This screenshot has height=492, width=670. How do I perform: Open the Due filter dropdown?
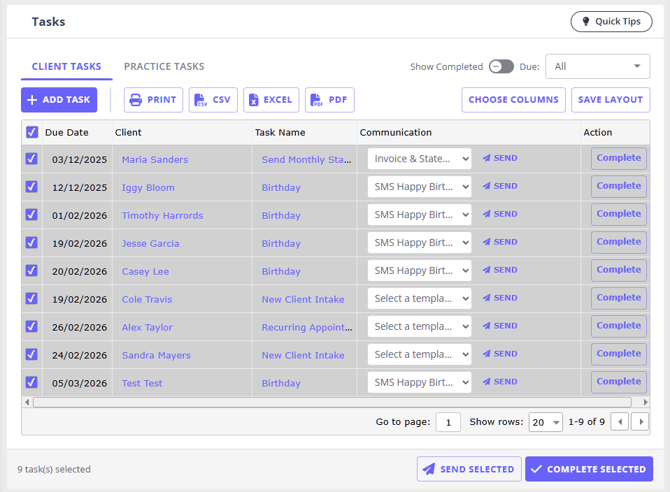597,67
